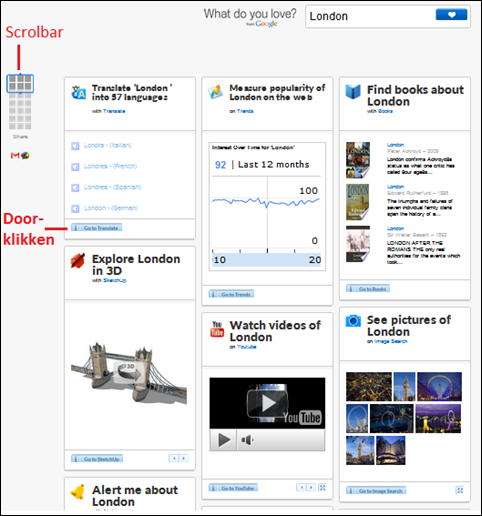This screenshot has height=516, width=482.
Task: Open the bottom-row Big Ben blue sky photo
Action: point(360,450)
